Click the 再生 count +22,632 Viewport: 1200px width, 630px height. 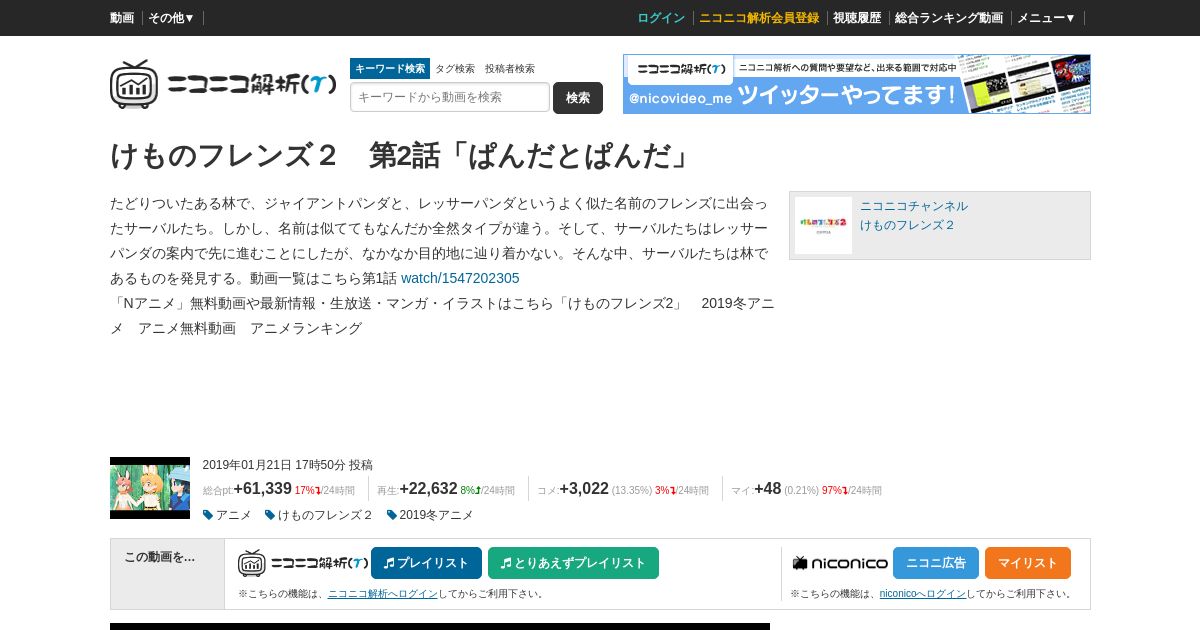point(428,489)
